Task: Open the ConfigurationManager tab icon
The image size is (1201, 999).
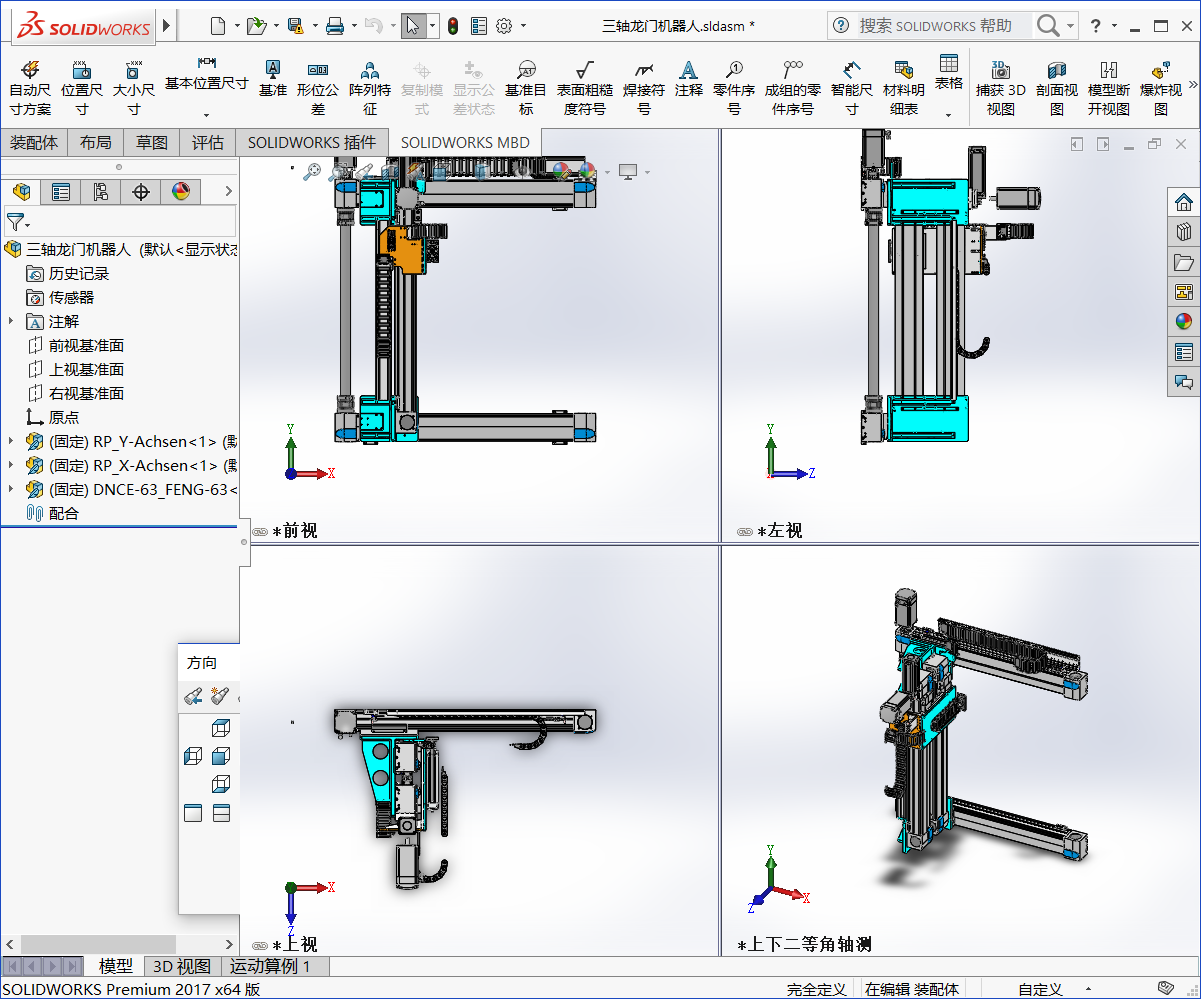Action: tap(101, 192)
